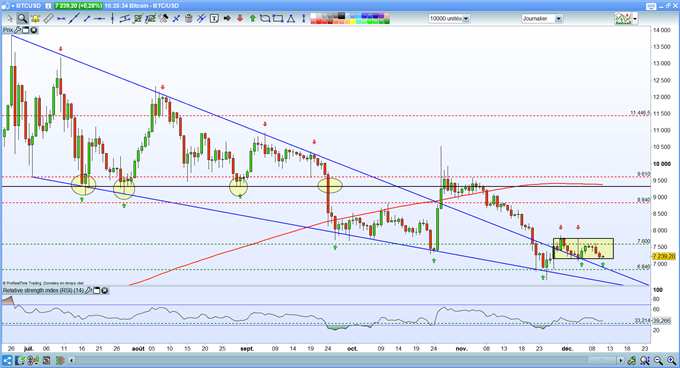Open the BTCUSD instrument menu arrow
The width and height of the screenshot is (680, 368).
(12, 6)
